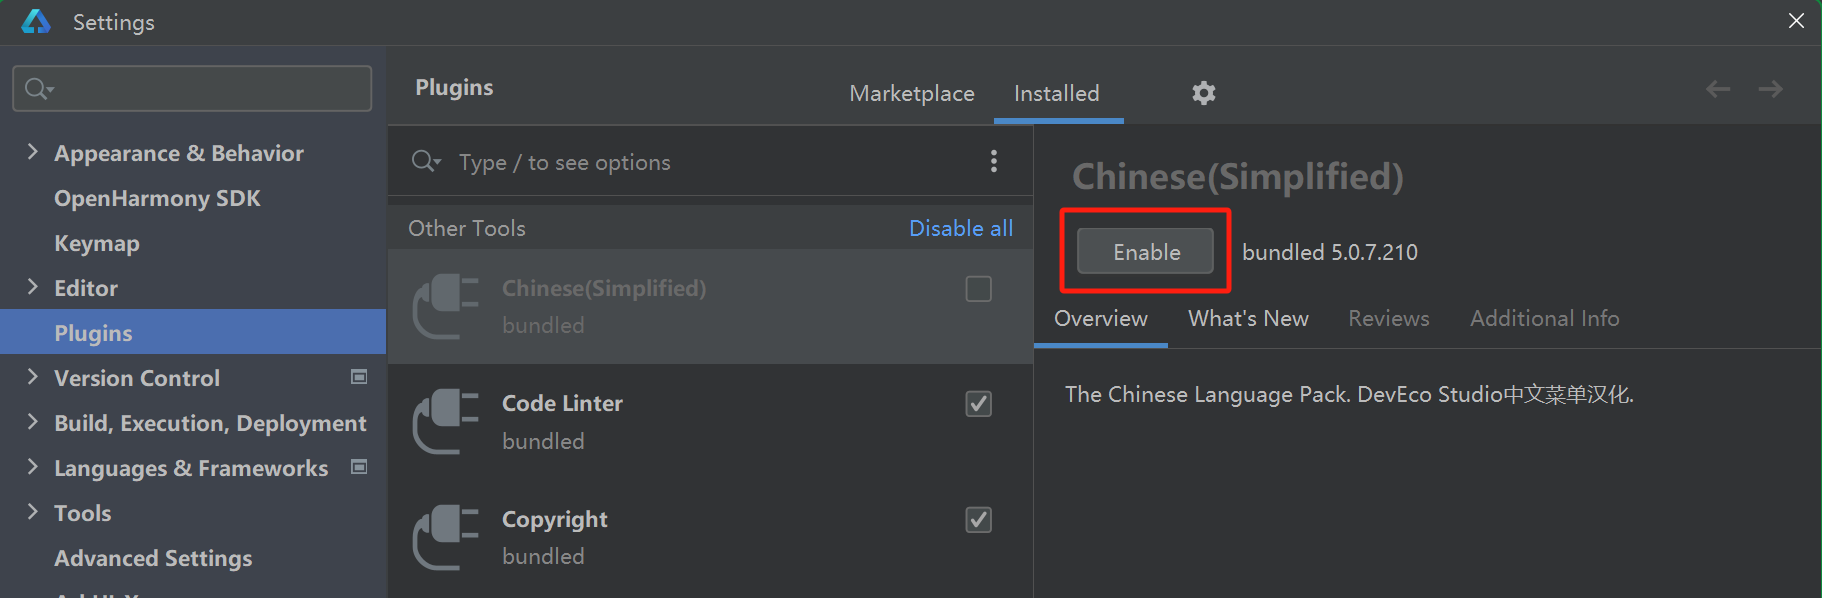Navigate back with the left arrow
The image size is (1822, 598).
click(1718, 90)
